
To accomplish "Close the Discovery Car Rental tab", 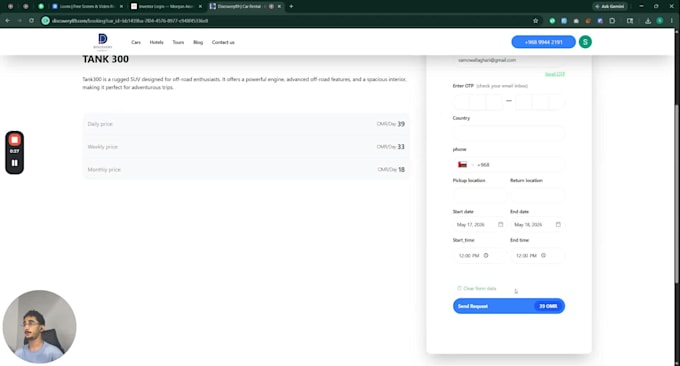I will [279, 7].
